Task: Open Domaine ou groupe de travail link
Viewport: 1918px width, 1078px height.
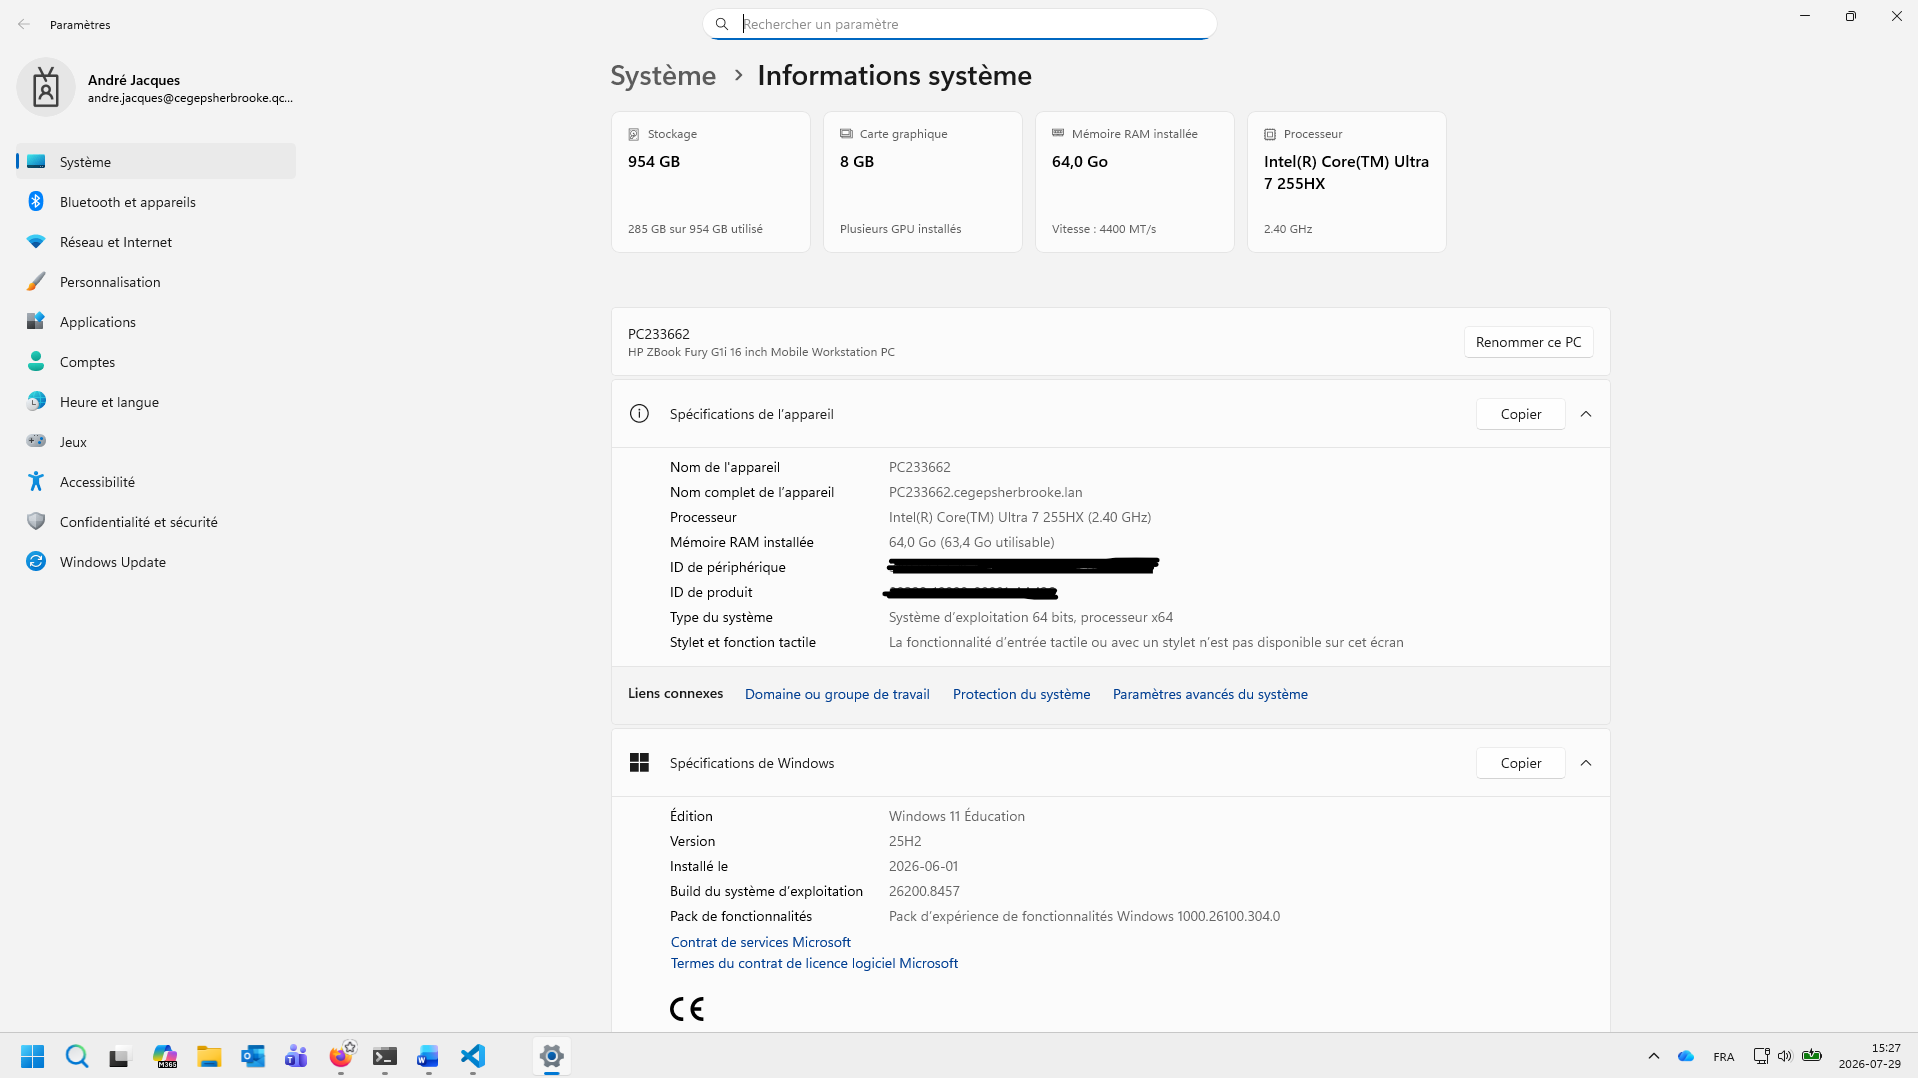Action: pyautogui.click(x=837, y=694)
